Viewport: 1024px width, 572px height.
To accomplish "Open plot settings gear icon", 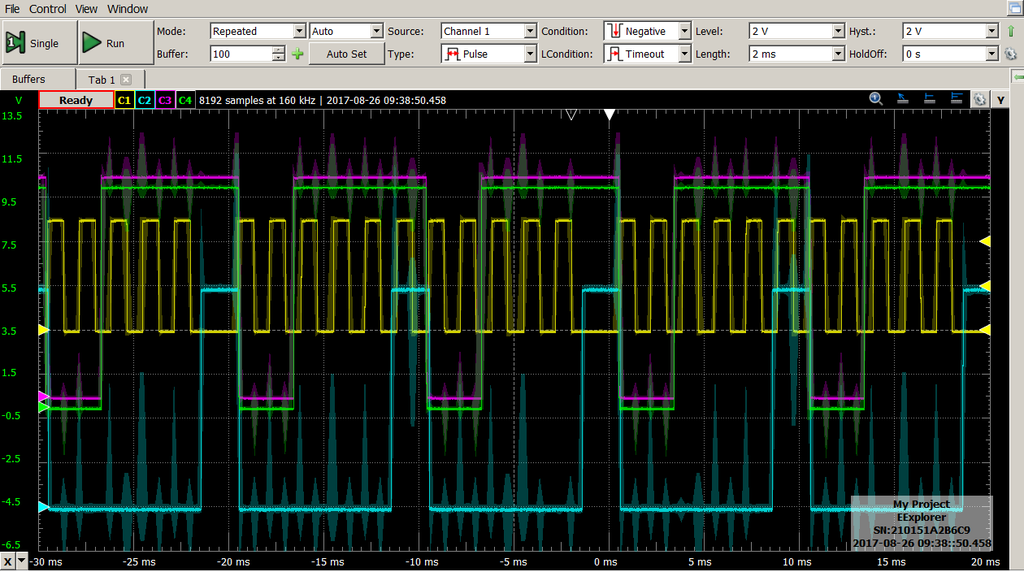I will pyautogui.click(x=980, y=99).
